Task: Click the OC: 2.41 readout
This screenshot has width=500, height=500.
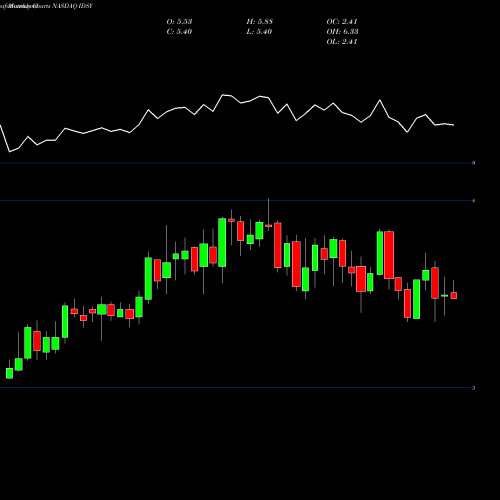Action: click(x=342, y=22)
